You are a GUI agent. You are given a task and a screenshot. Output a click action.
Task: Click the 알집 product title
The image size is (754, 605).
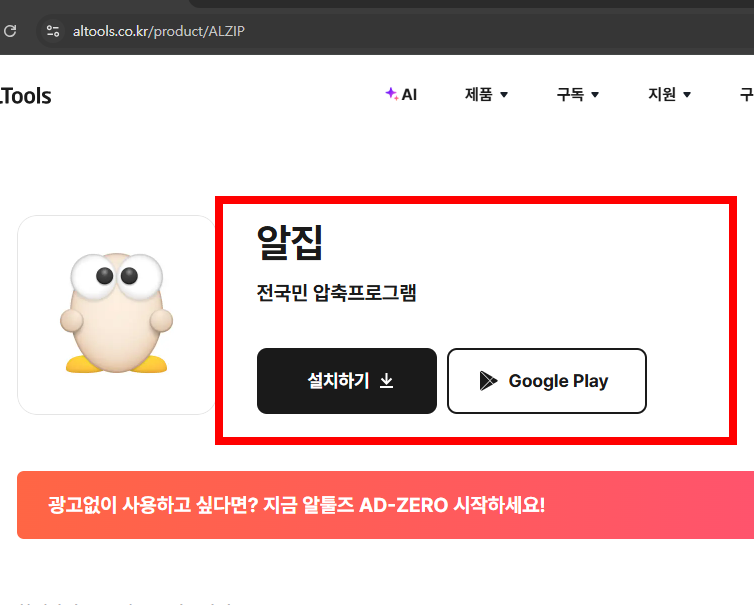pyautogui.click(x=289, y=243)
